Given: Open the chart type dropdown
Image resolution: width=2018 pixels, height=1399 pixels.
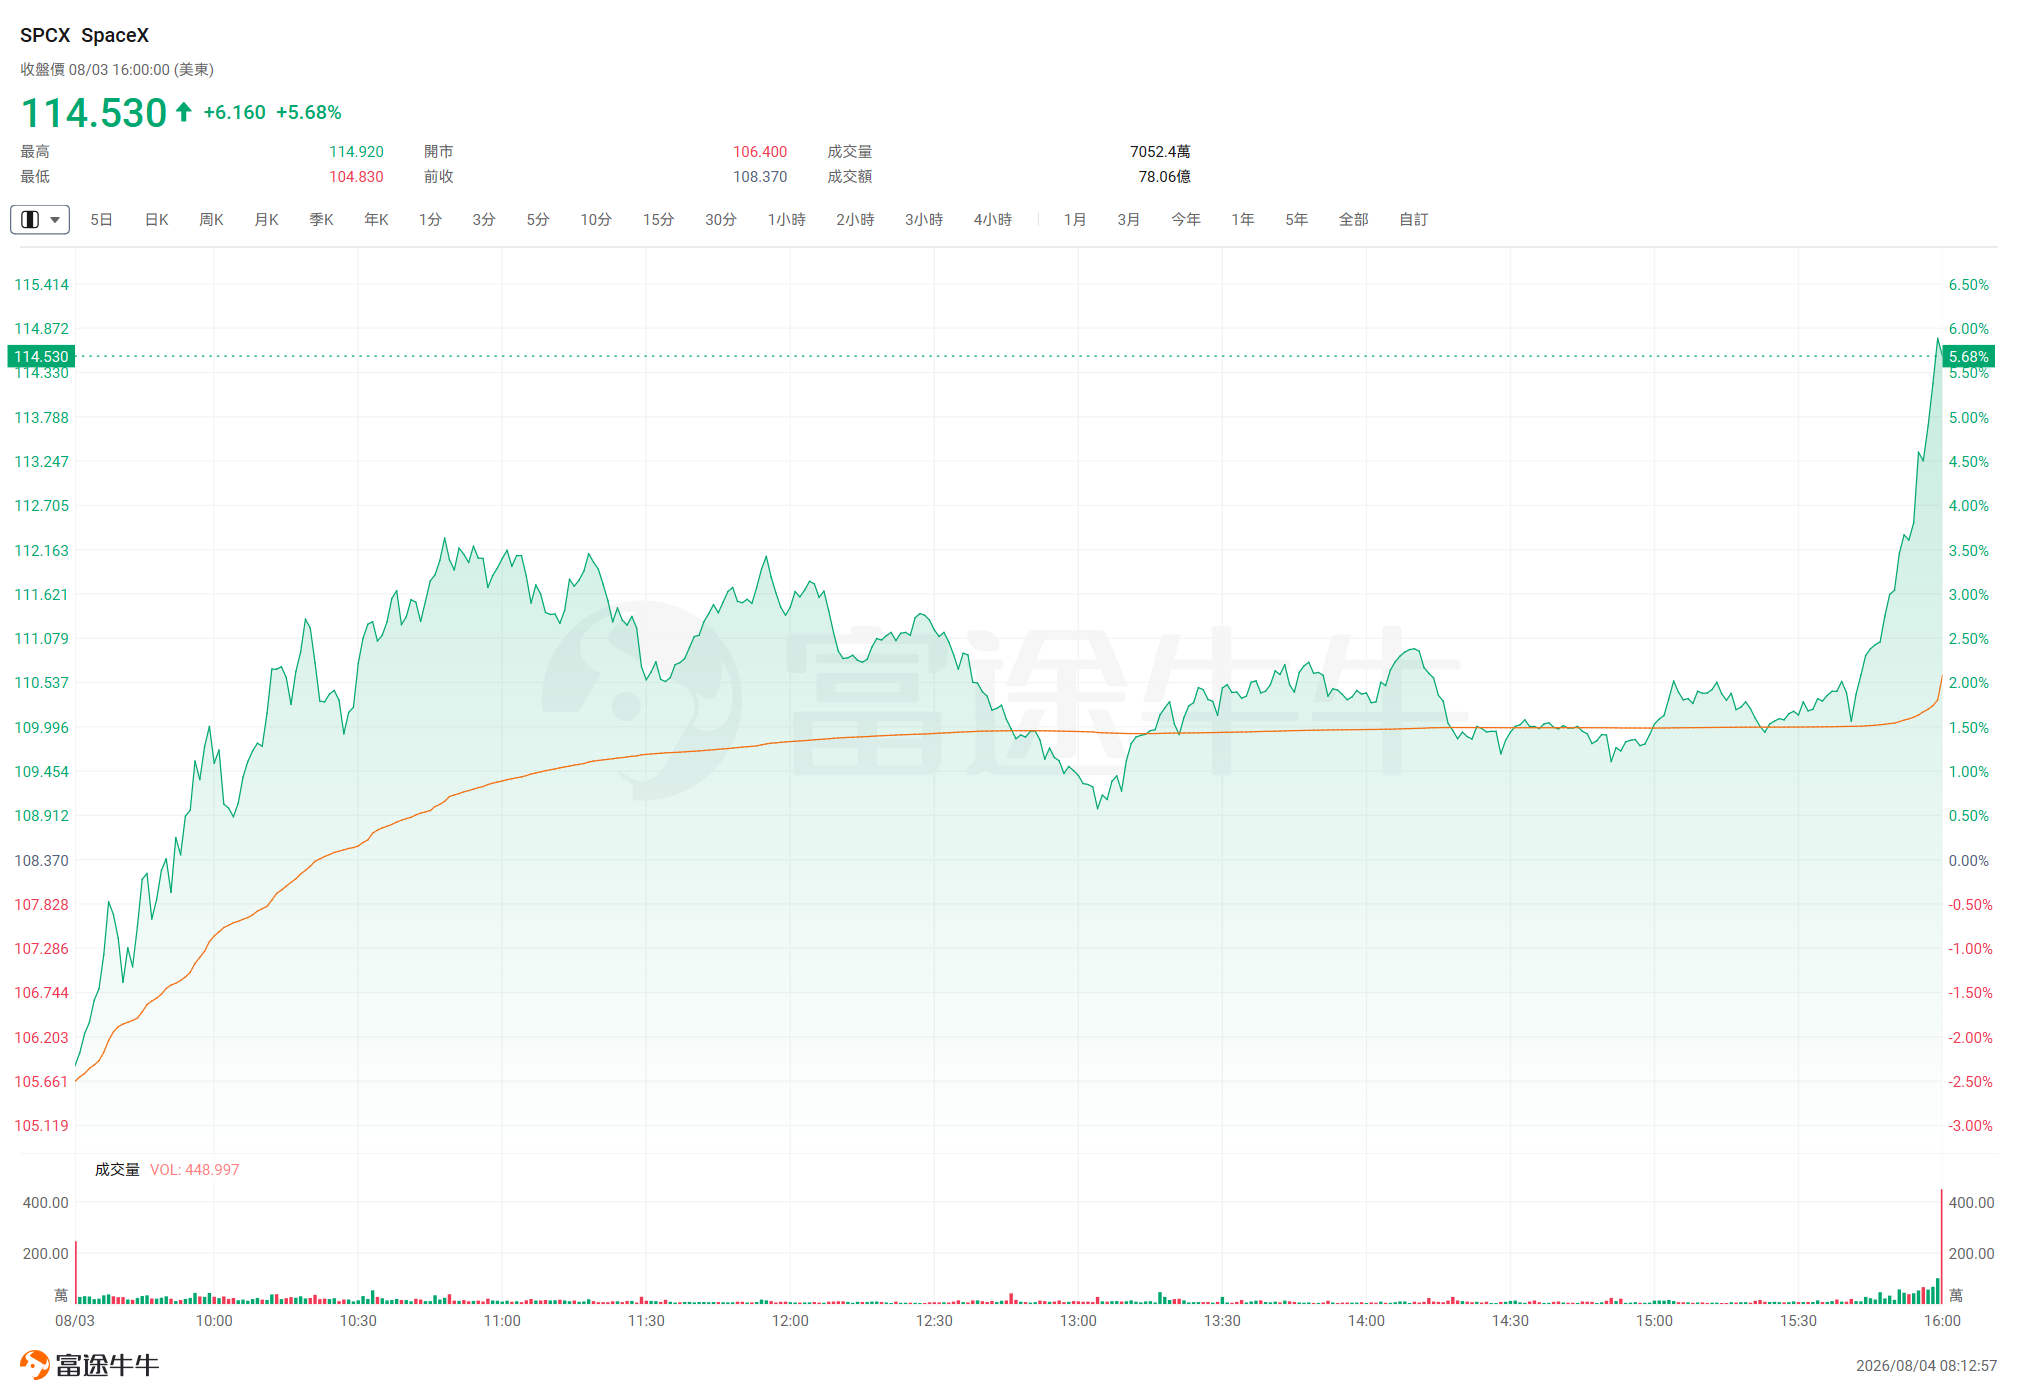Looking at the screenshot, I should 40,220.
